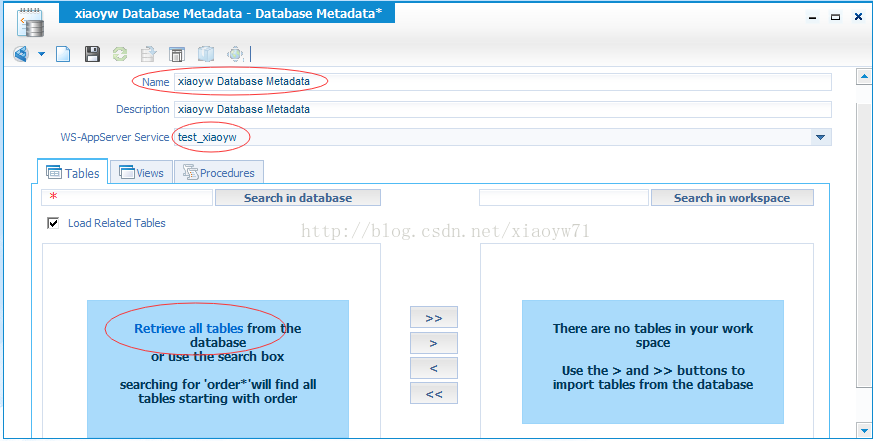
Task: Open the dropdown arrow beside the back icon
Action: pyautogui.click(x=41, y=54)
